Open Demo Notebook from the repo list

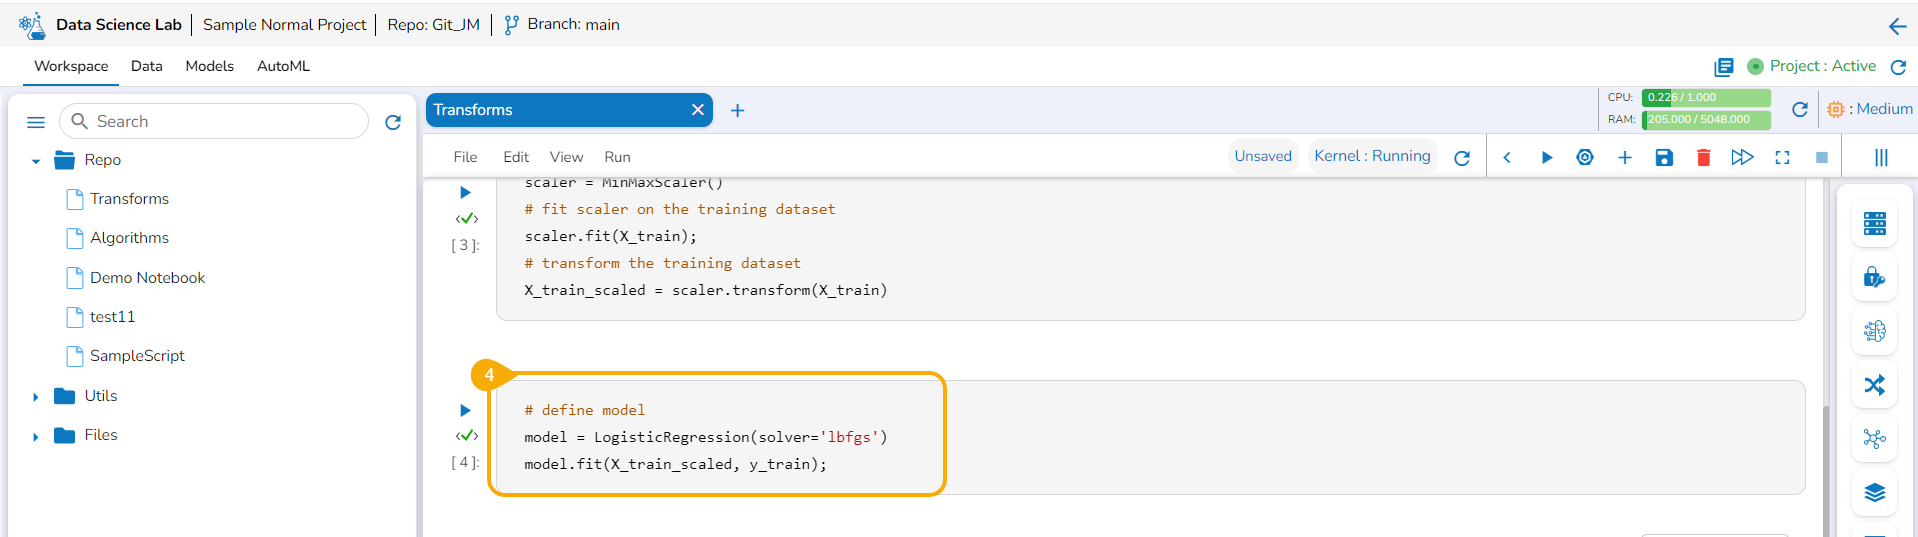pyautogui.click(x=147, y=278)
